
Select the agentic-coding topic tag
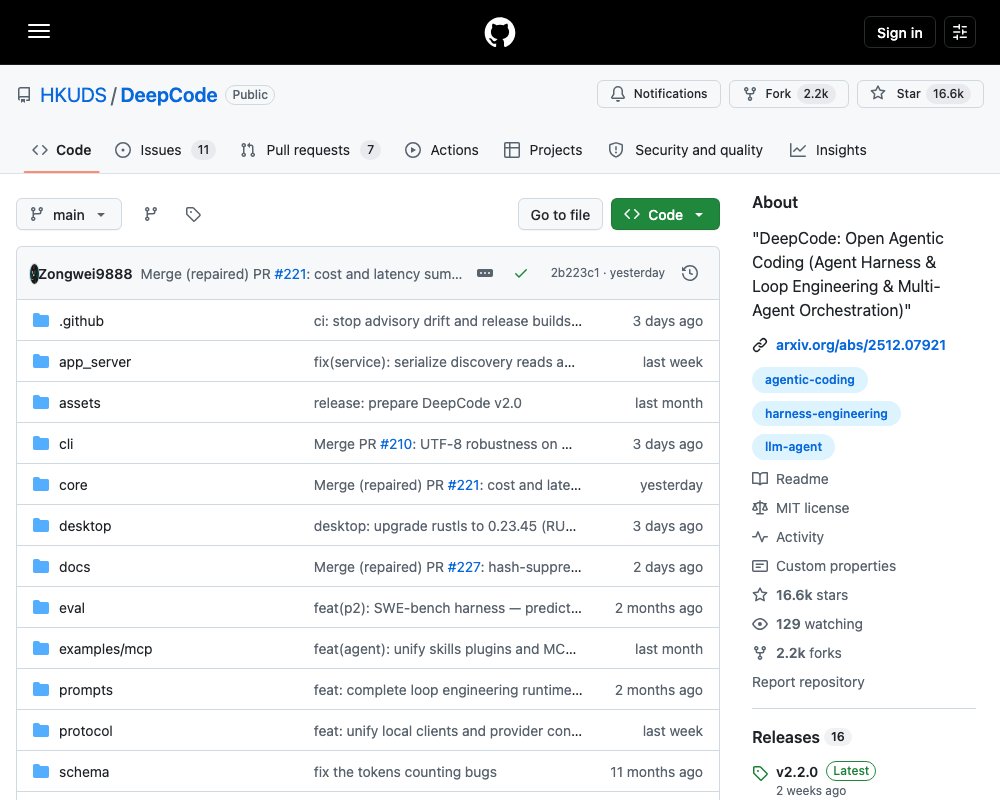click(809, 380)
